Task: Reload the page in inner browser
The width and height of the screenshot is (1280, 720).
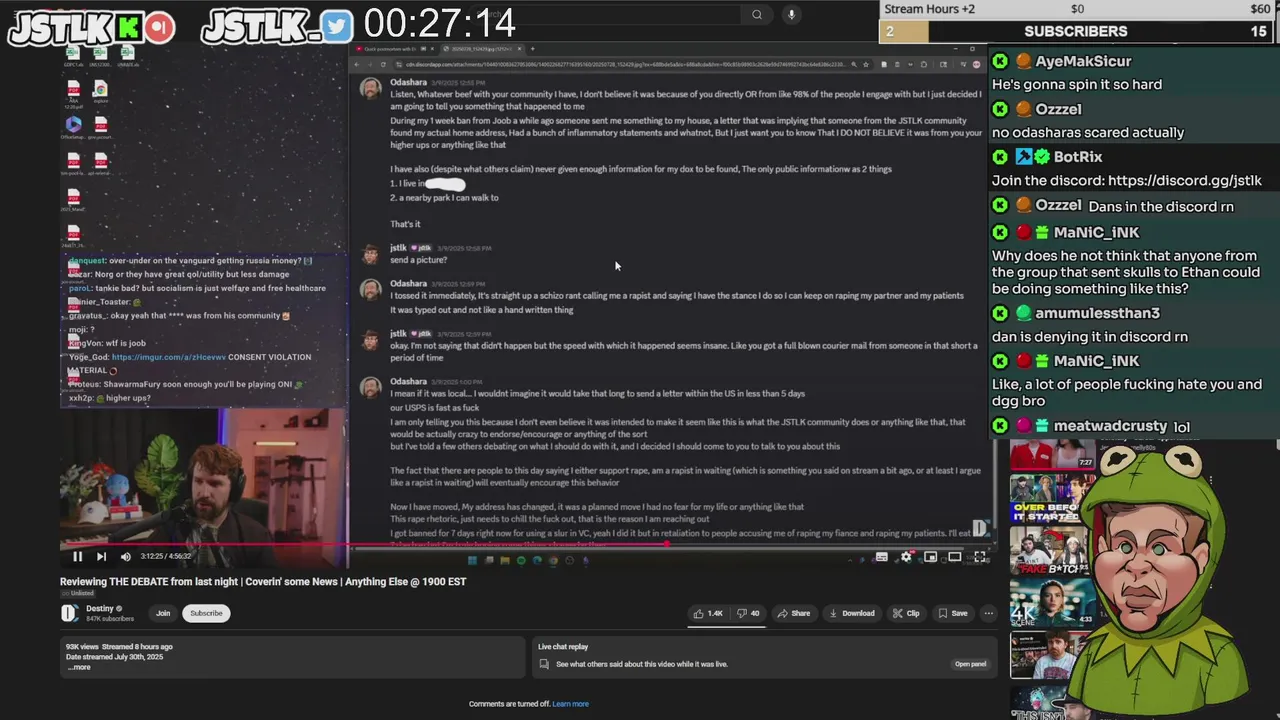Action: (383, 64)
